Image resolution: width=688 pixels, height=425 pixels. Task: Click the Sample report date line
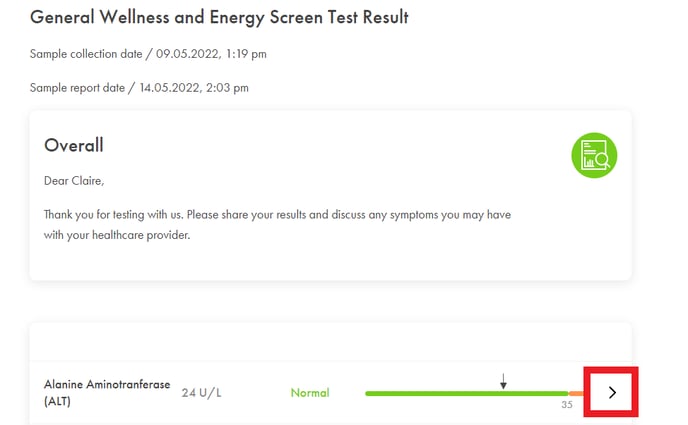(139, 88)
